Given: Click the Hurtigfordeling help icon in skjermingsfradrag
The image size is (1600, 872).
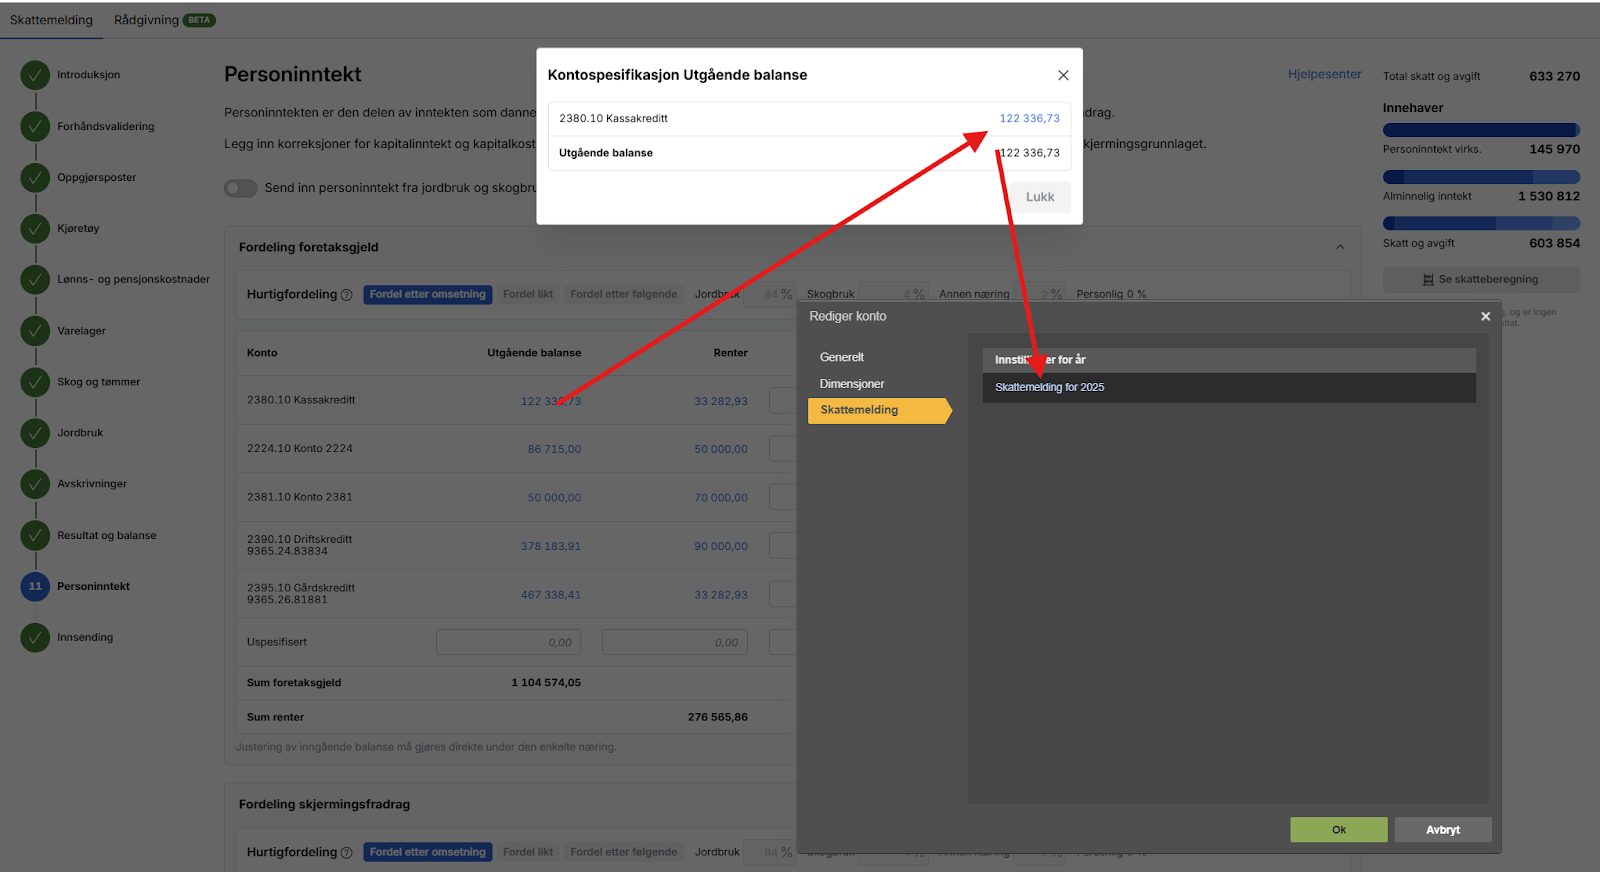Looking at the screenshot, I should pyautogui.click(x=346, y=853).
